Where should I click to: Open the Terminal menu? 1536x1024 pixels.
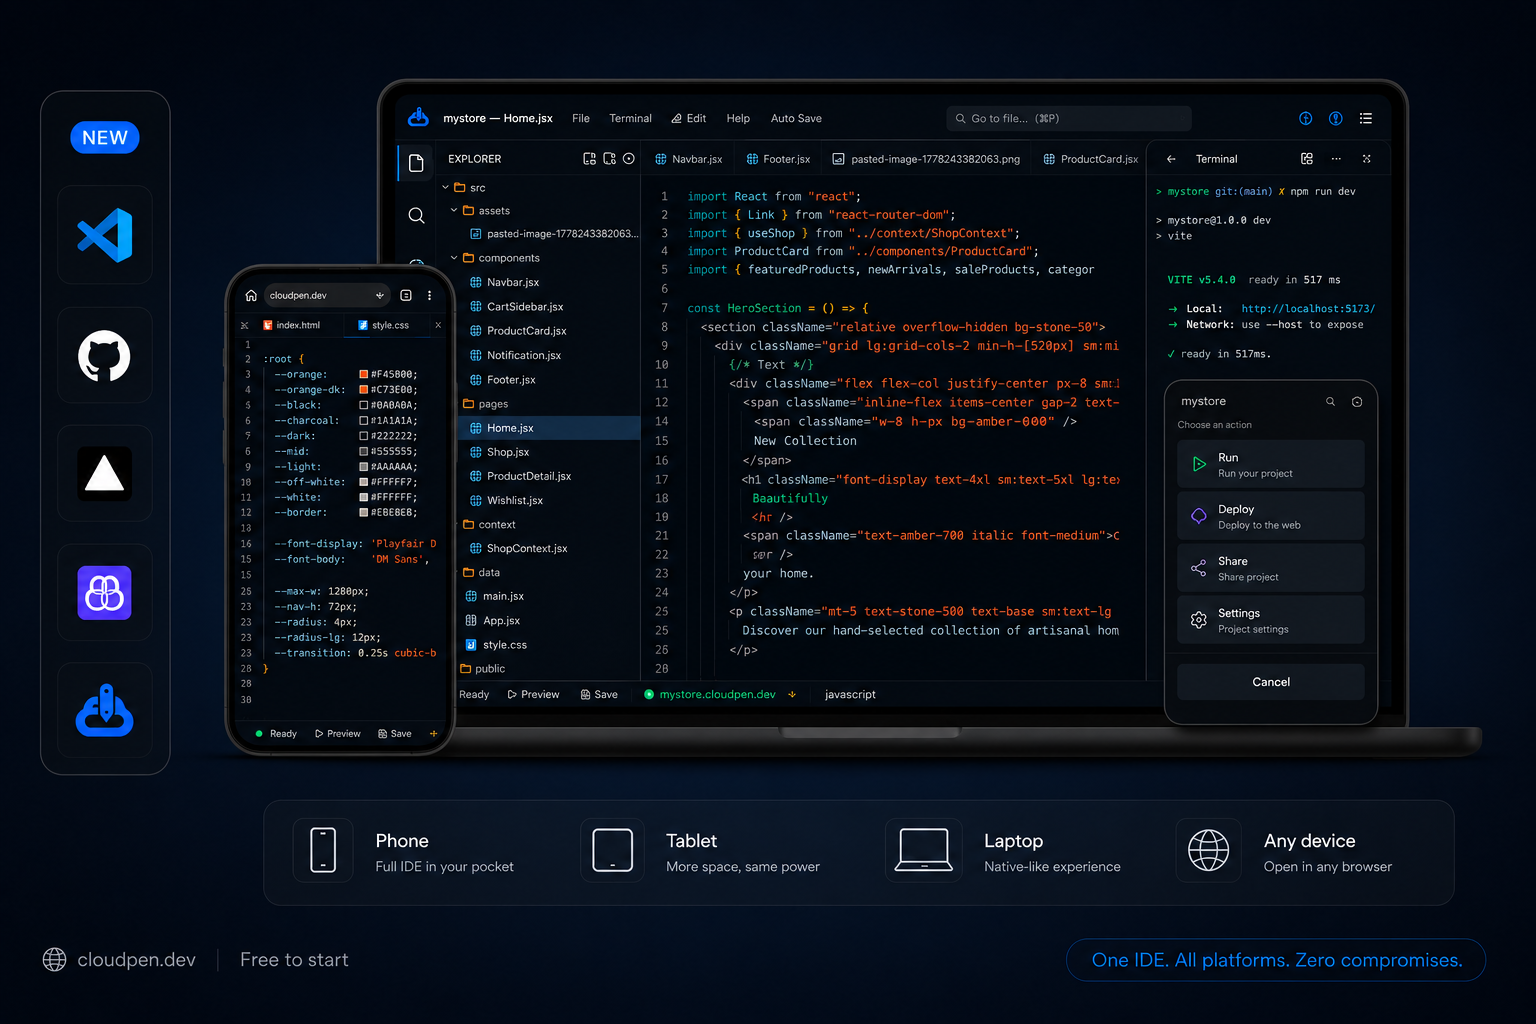tap(630, 118)
